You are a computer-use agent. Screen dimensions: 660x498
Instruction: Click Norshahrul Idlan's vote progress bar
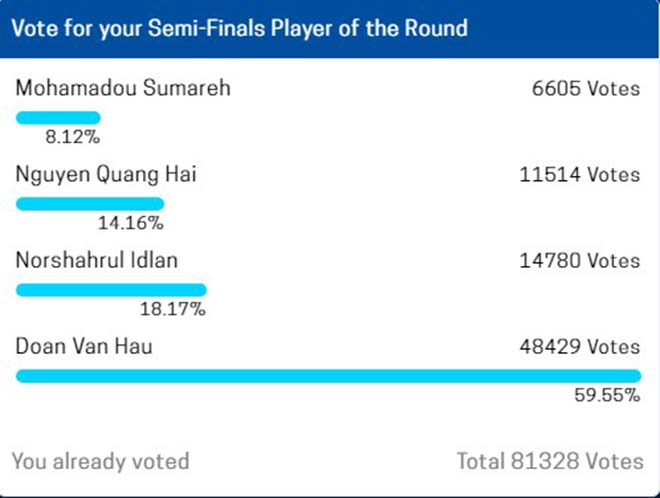point(111,290)
